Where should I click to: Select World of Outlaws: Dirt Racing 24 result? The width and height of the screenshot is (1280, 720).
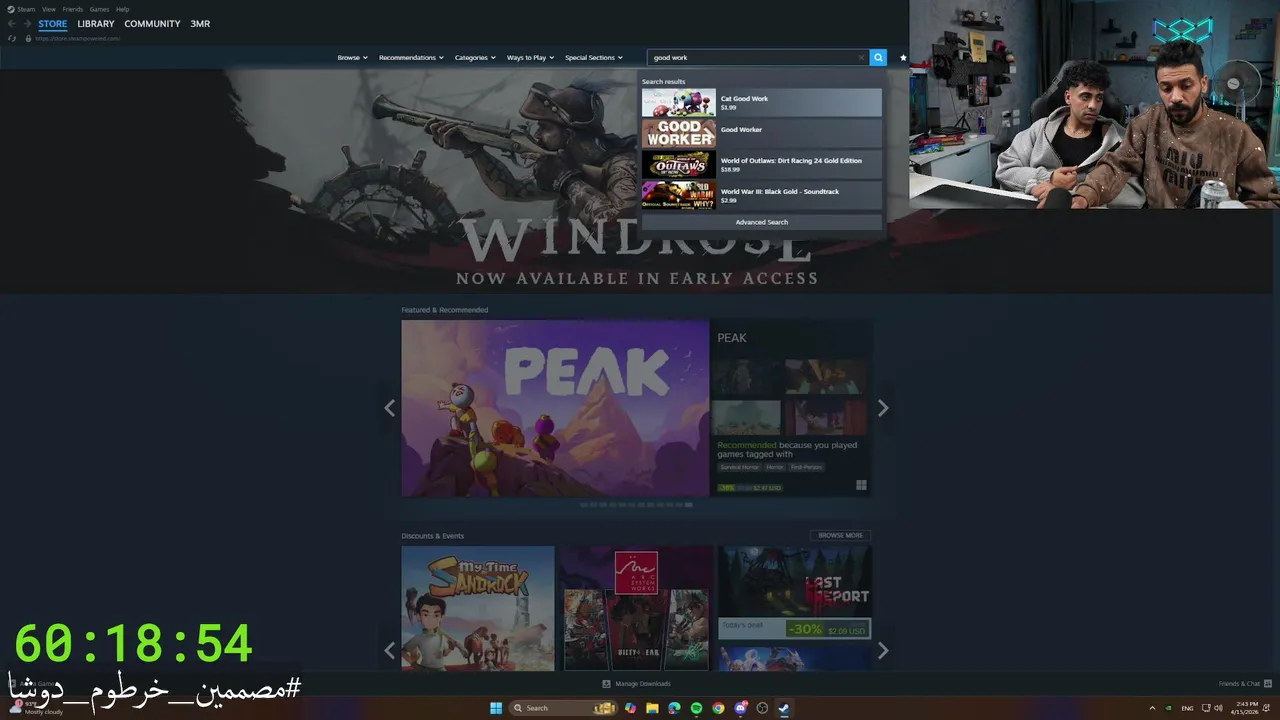click(762, 164)
